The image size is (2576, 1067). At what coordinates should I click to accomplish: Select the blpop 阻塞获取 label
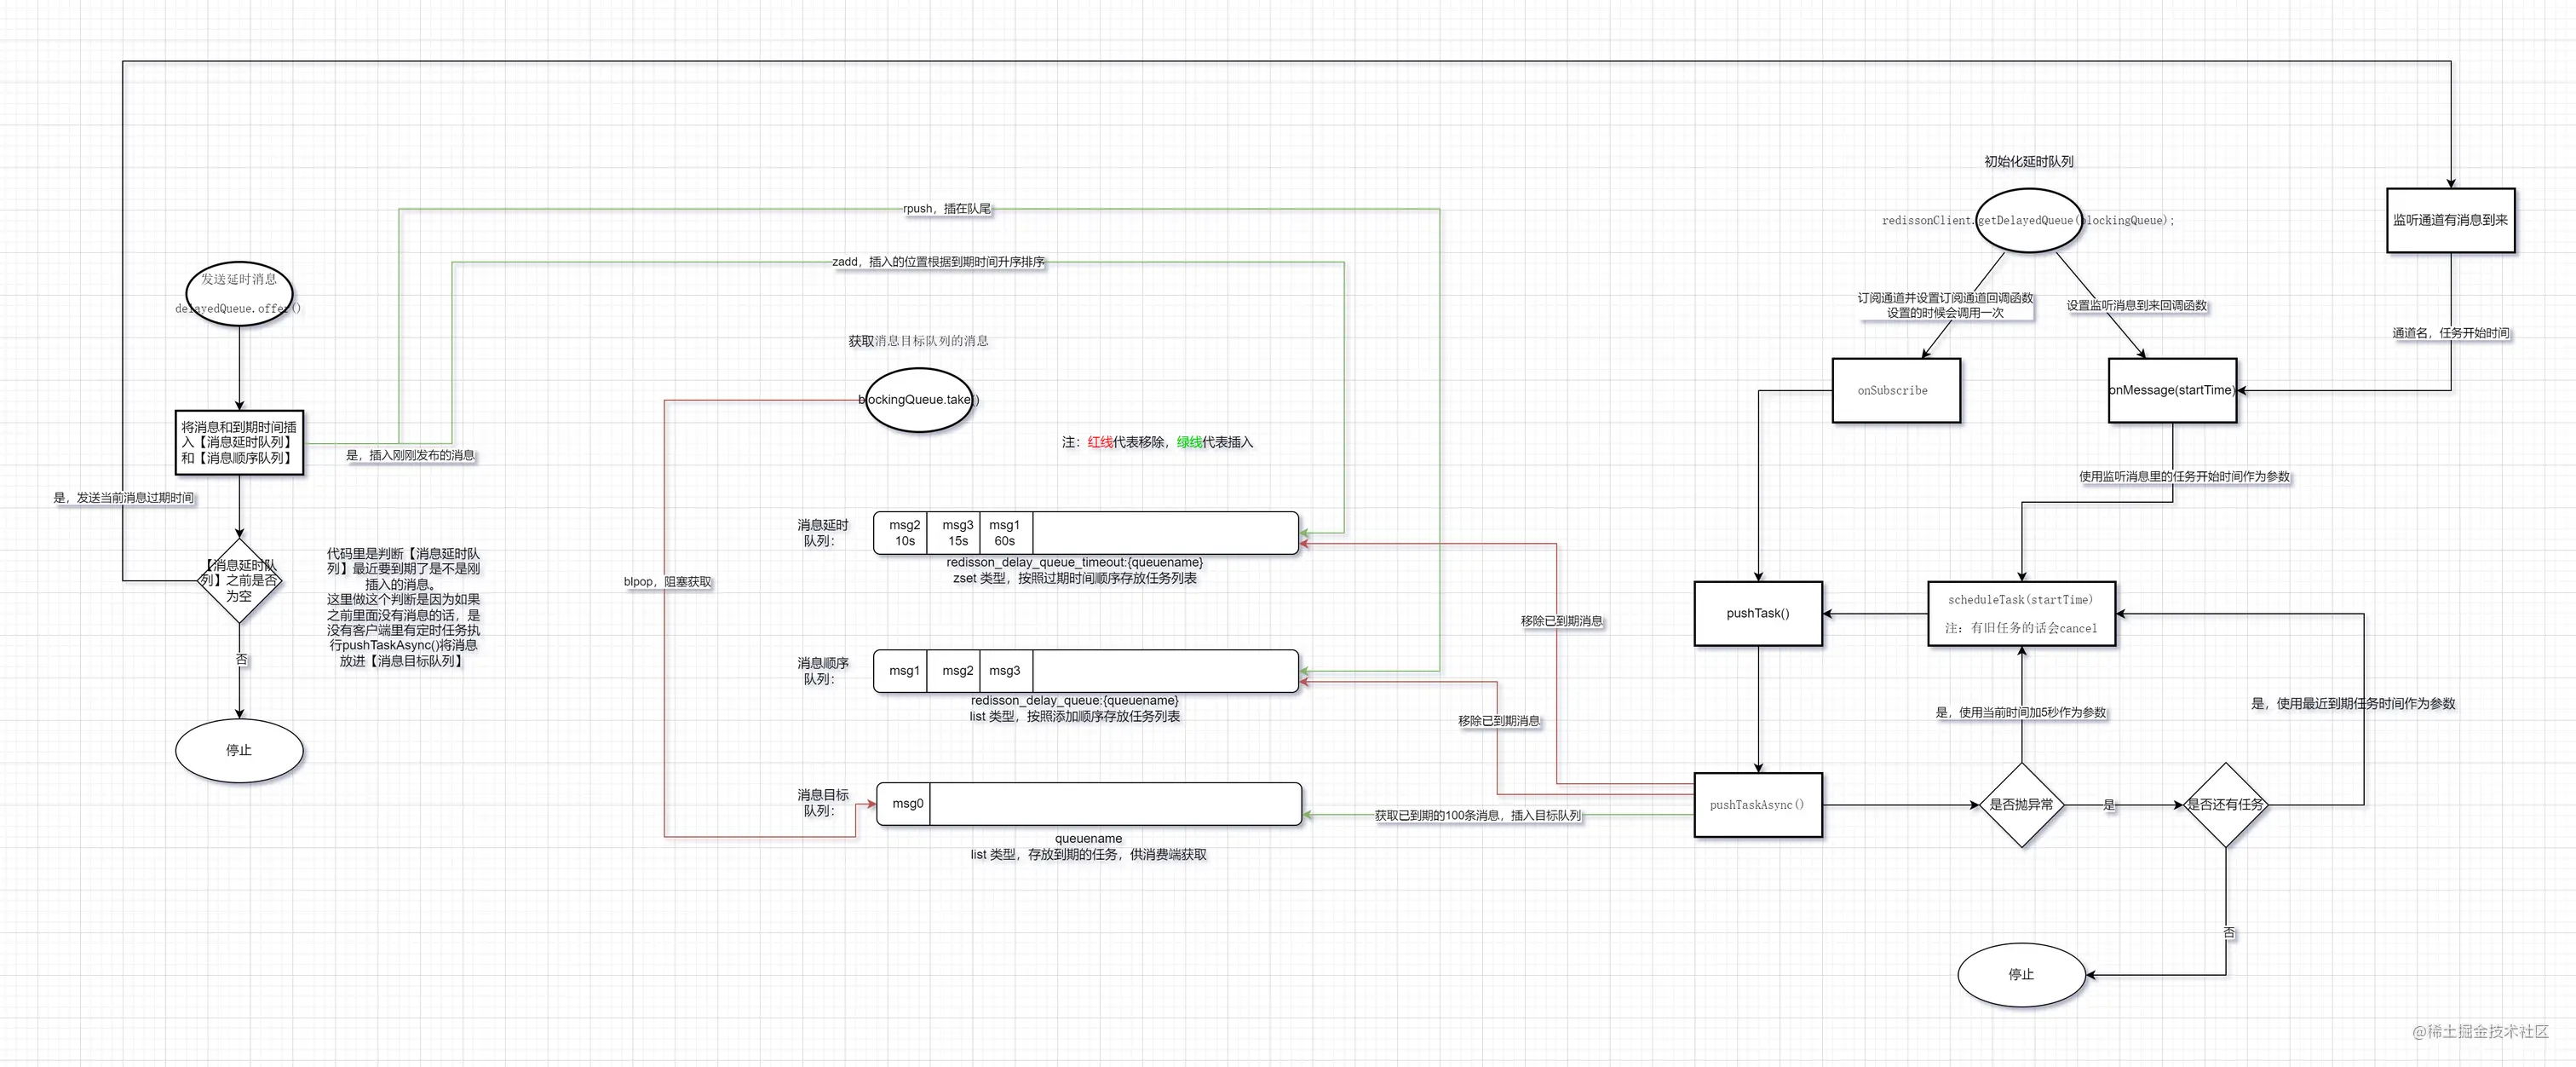tap(666, 581)
